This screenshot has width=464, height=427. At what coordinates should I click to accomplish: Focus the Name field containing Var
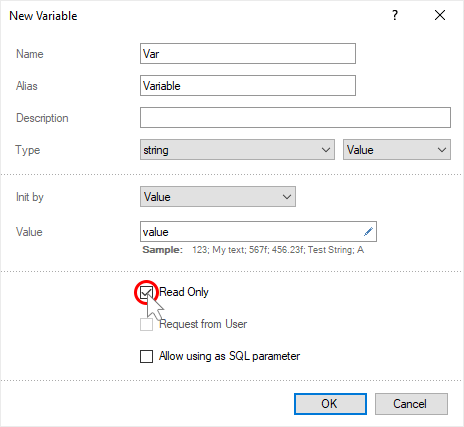[x=248, y=54]
